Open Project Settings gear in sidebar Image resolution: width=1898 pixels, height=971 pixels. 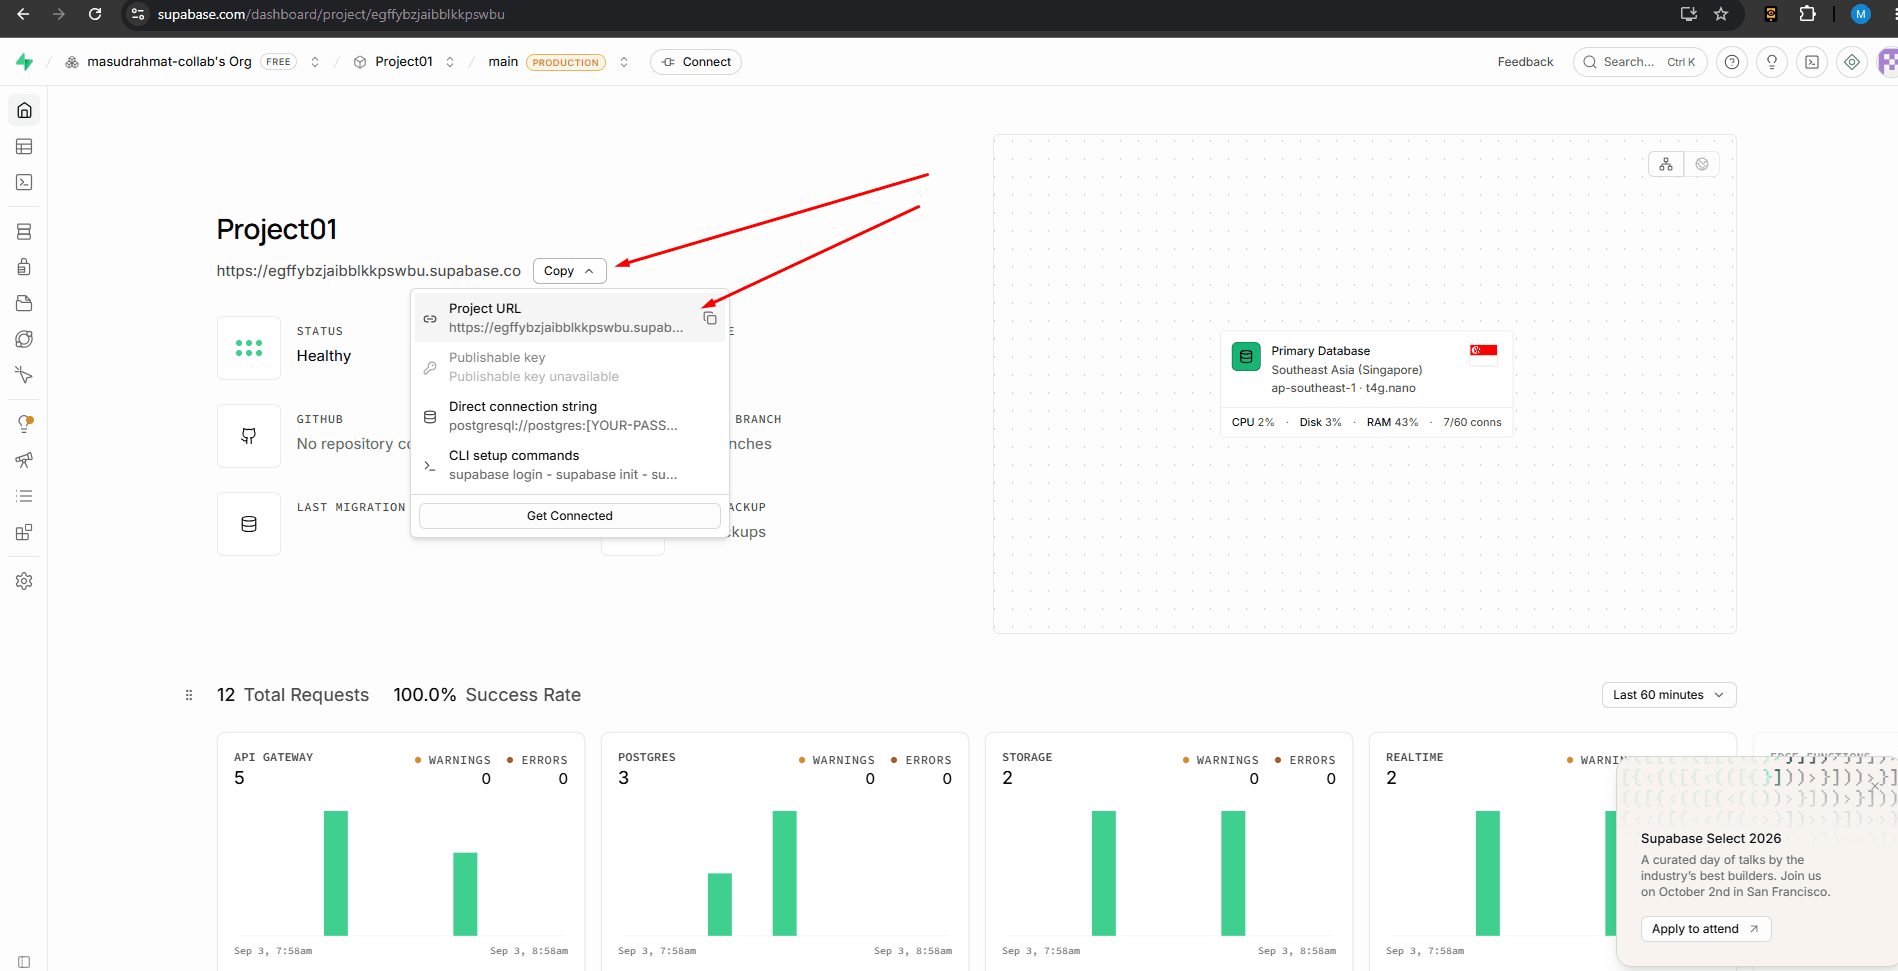point(24,581)
